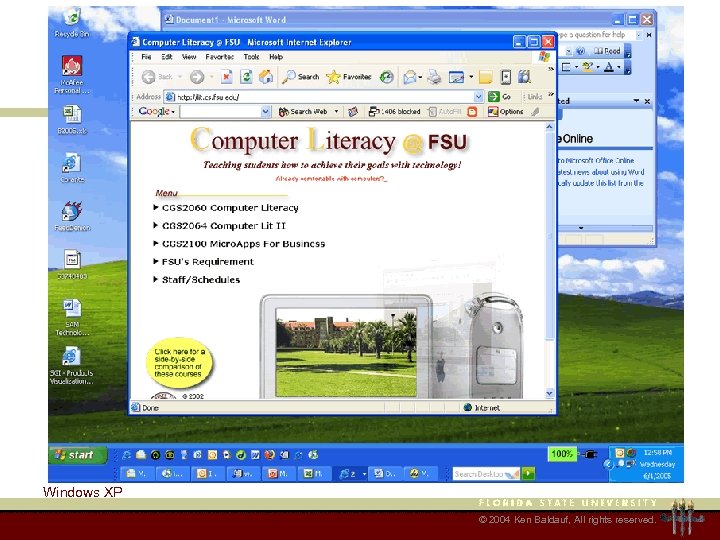The height and width of the screenshot is (540, 720).
Task: Open the B2005.xls desktop file icon
Action: tap(72, 120)
